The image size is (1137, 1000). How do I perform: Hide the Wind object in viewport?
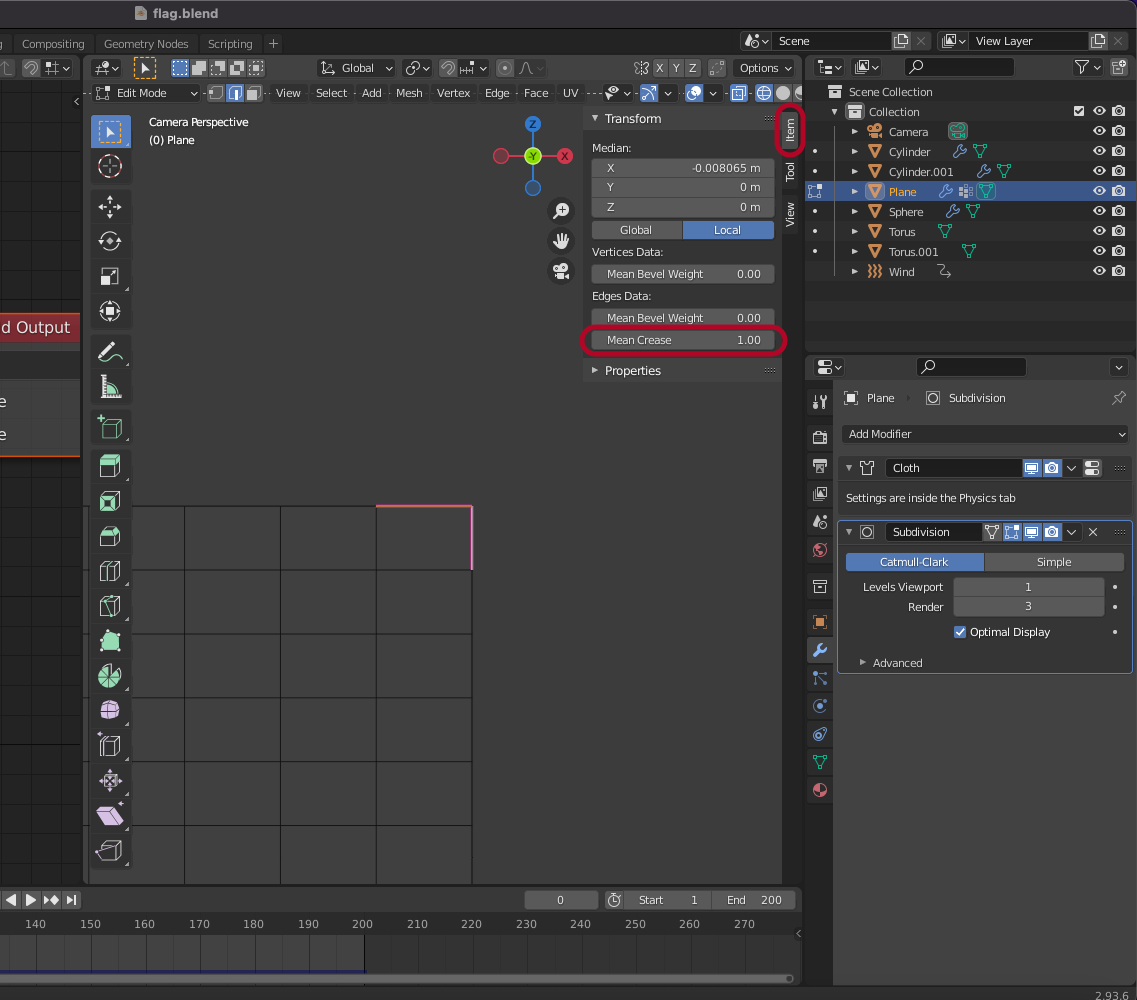(1099, 271)
